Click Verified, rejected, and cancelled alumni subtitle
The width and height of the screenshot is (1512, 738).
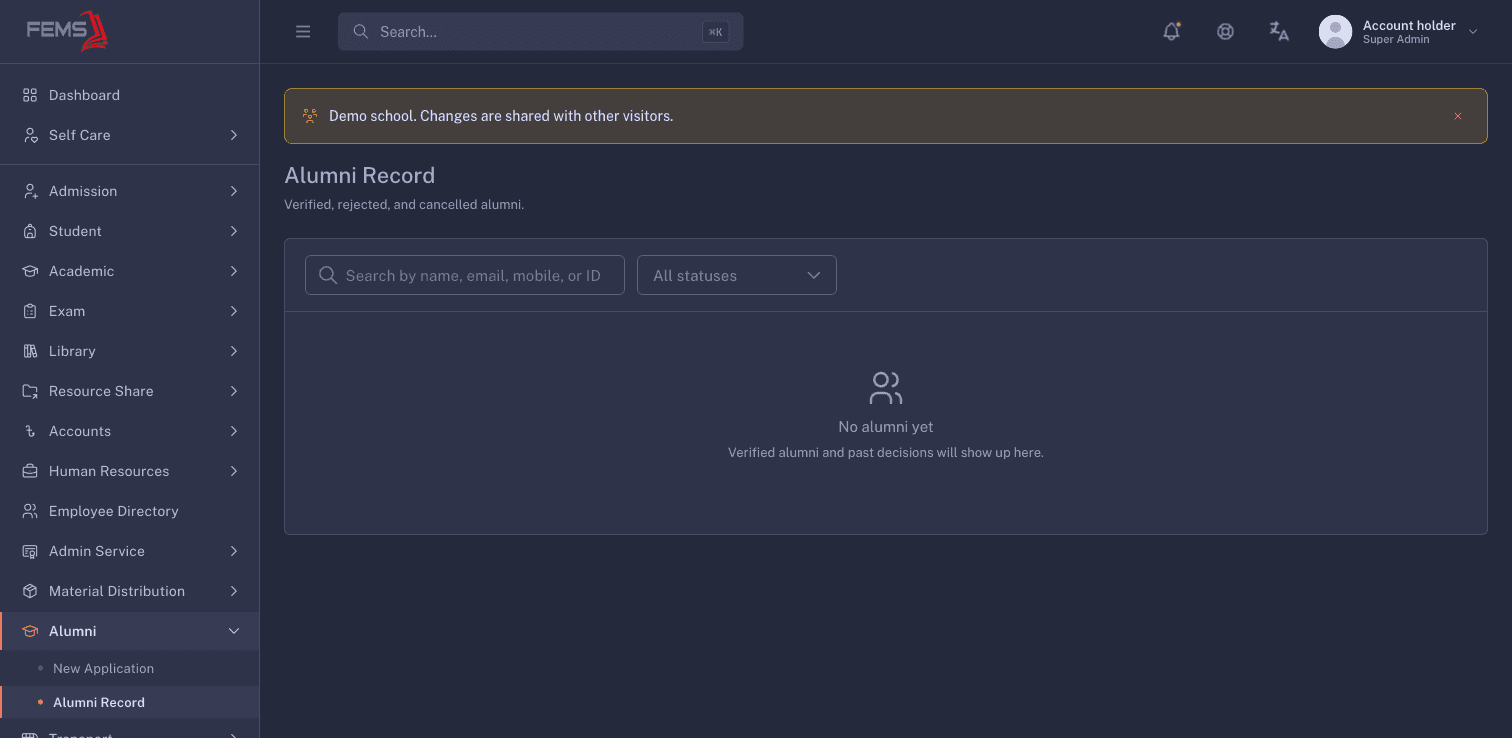[x=404, y=205]
